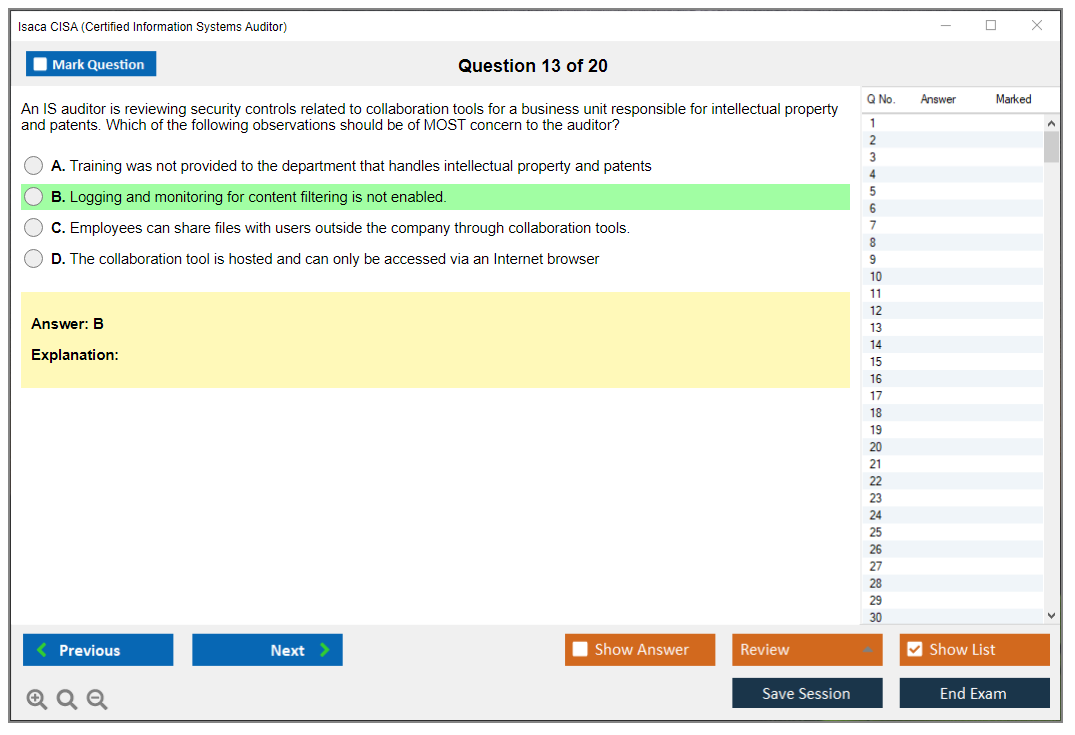Go to the Next question
Image resolution: width=1075 pixels, height=735 pixels.
[x=267, y=650]
